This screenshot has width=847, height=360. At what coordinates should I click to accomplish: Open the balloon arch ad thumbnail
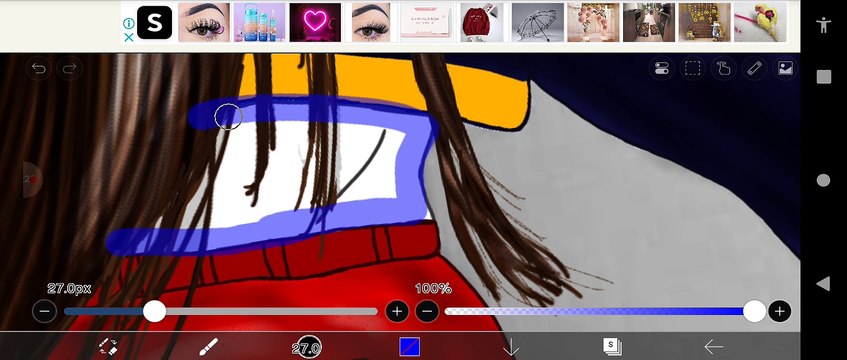[593, 22]
